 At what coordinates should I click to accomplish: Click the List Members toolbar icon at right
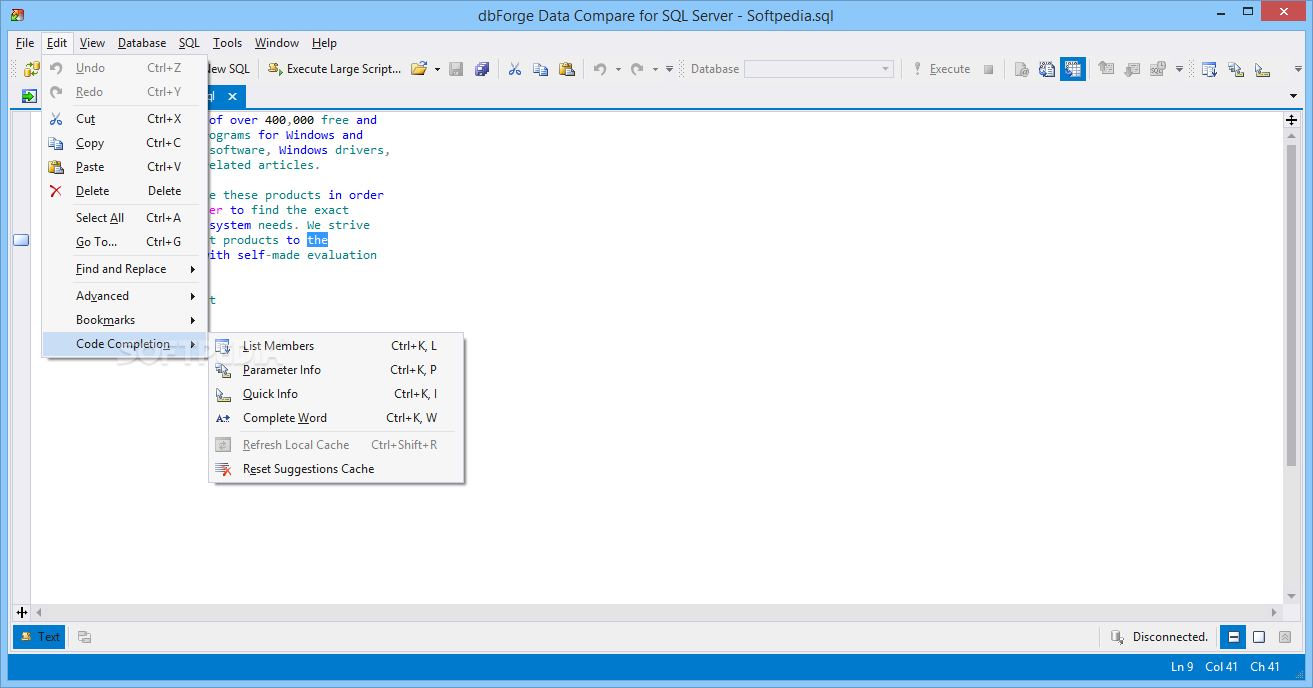point(1210,69)
